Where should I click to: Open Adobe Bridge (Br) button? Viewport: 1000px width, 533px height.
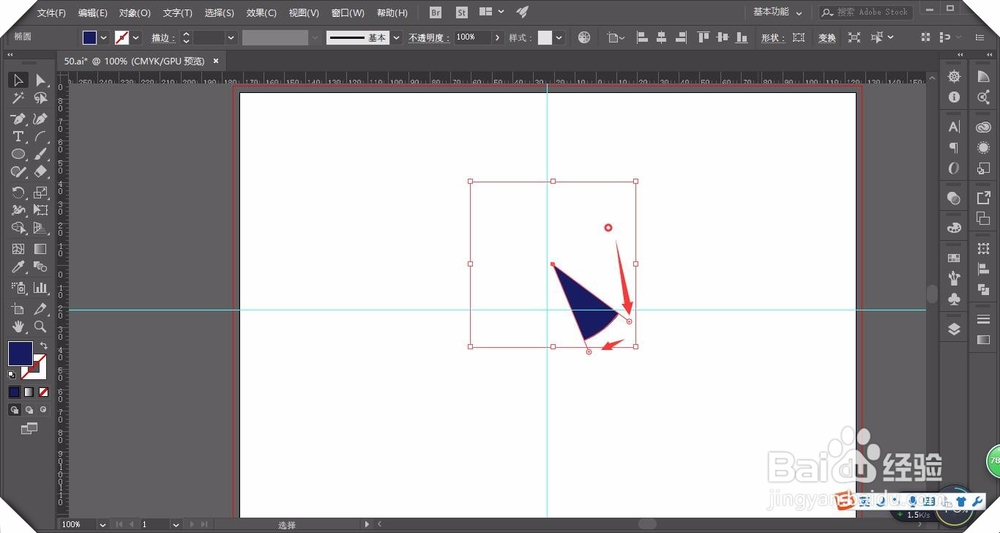pos(436,12)
